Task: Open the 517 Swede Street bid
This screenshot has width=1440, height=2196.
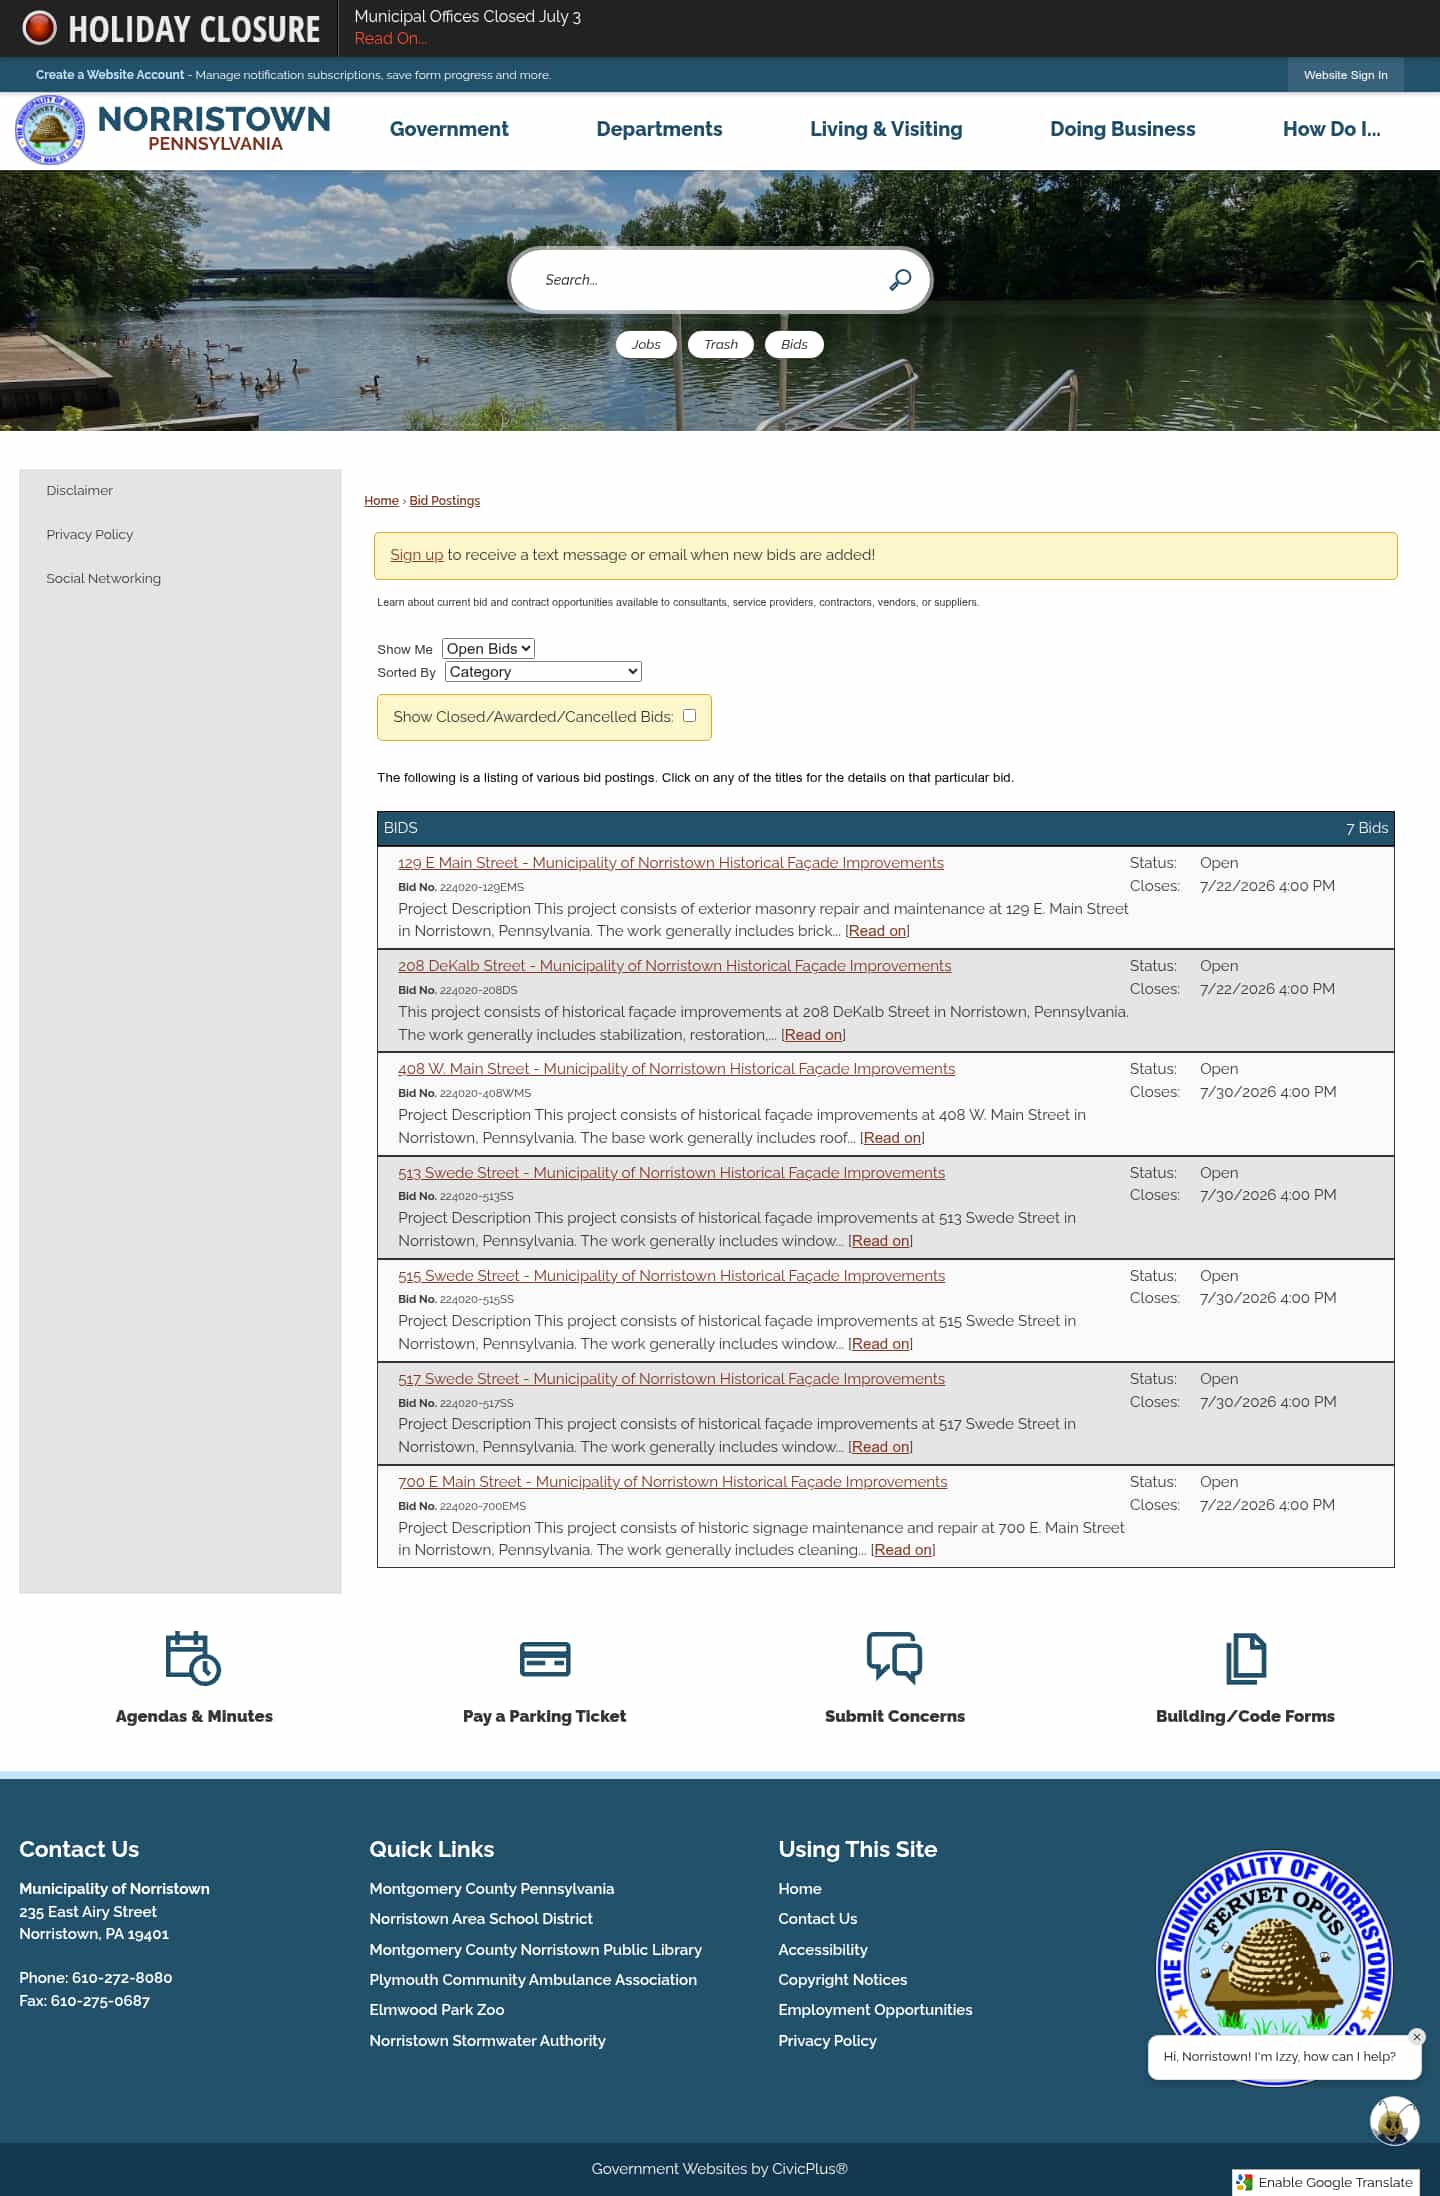Action: point(671,1379)
